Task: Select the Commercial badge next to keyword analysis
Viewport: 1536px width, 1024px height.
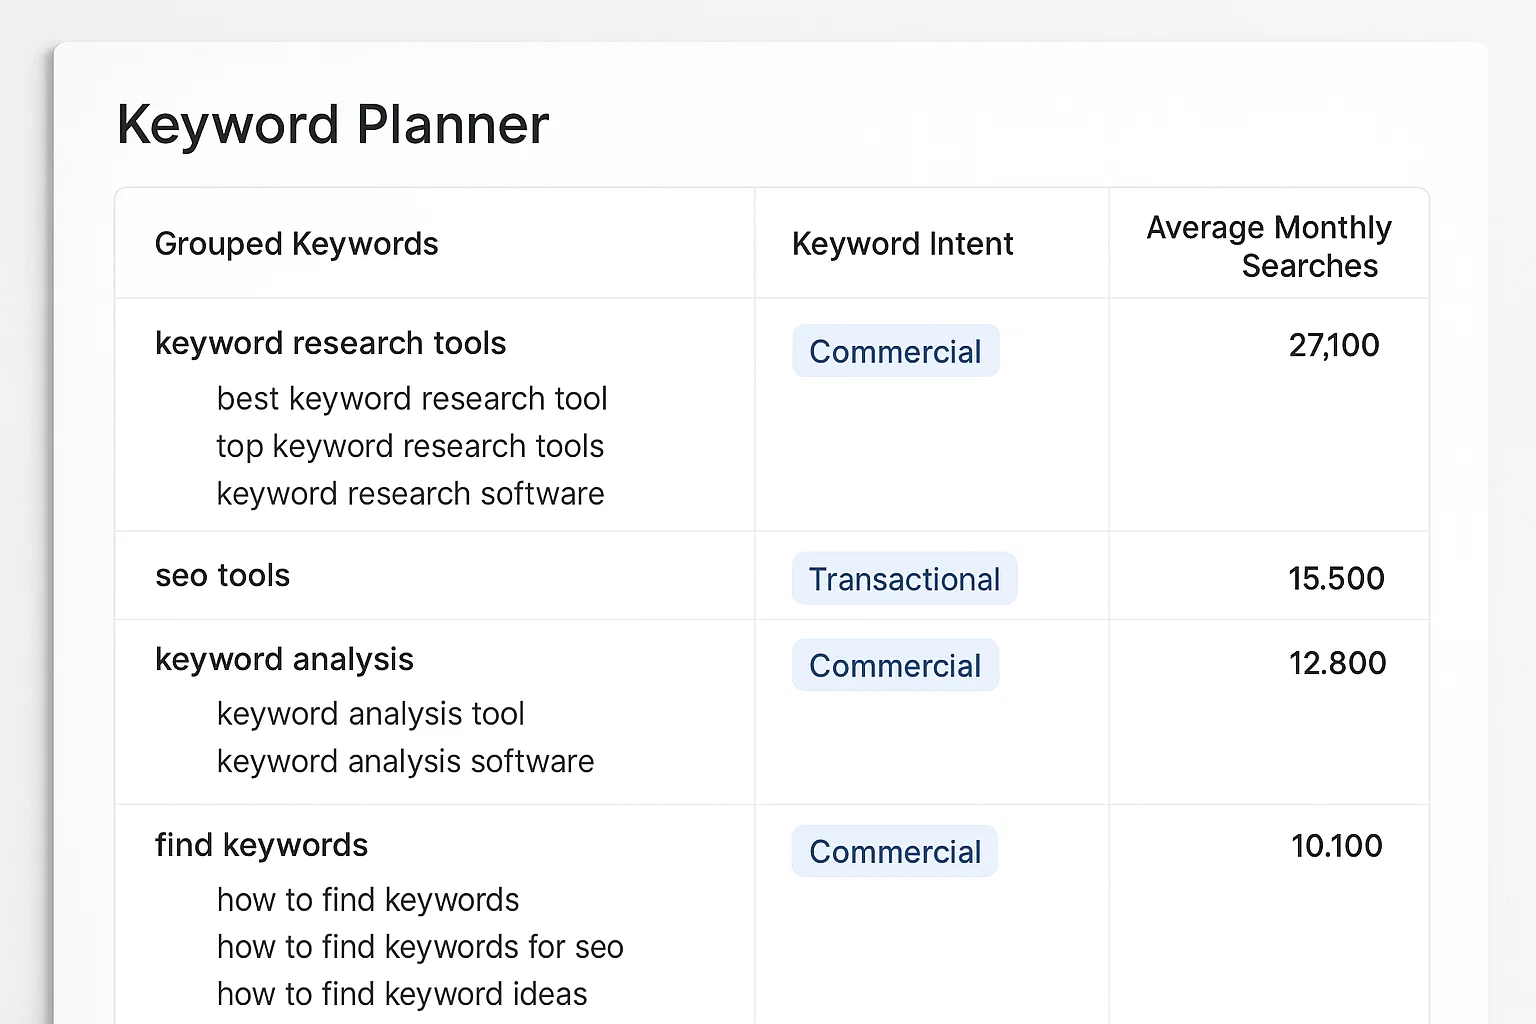Action: (x=895, y=665)
